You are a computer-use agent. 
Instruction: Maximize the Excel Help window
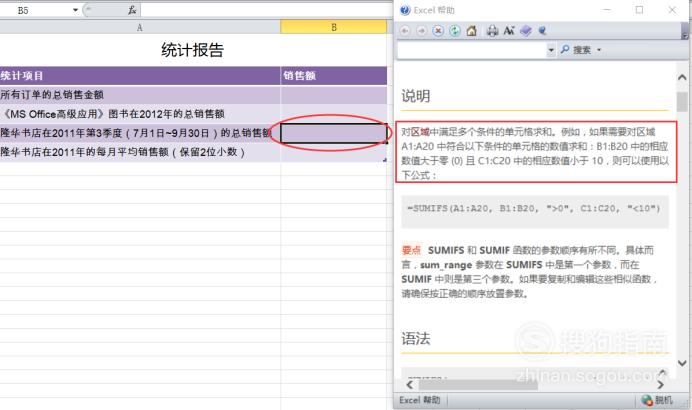click(639, 10)
